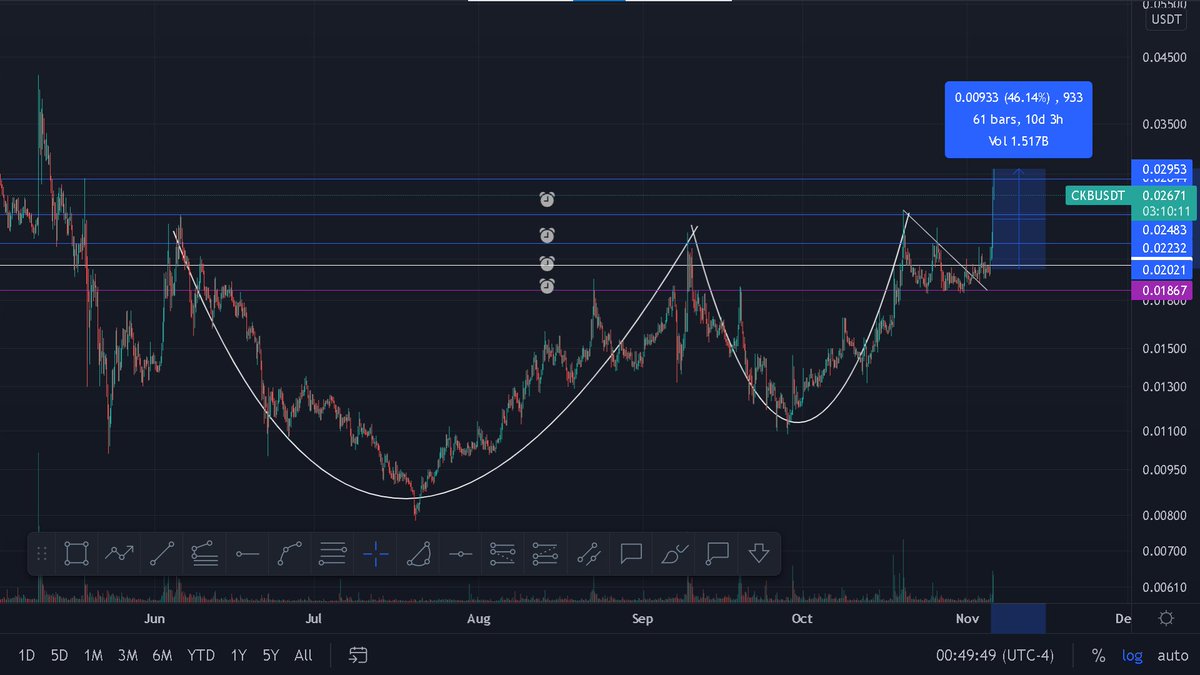
Task: Select the Fib Retracement tool
Action: (x=205, y=553)
